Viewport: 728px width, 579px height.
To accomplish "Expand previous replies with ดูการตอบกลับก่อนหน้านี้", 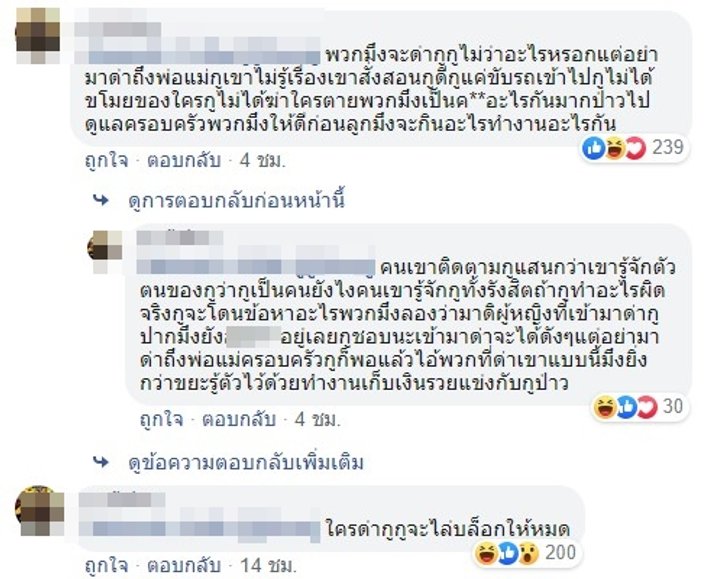I will (237, 201).
